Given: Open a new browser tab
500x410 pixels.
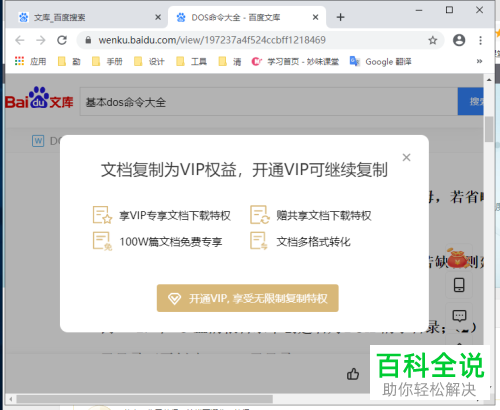Looking at the screenshot, I should click(x=340, y=17).
